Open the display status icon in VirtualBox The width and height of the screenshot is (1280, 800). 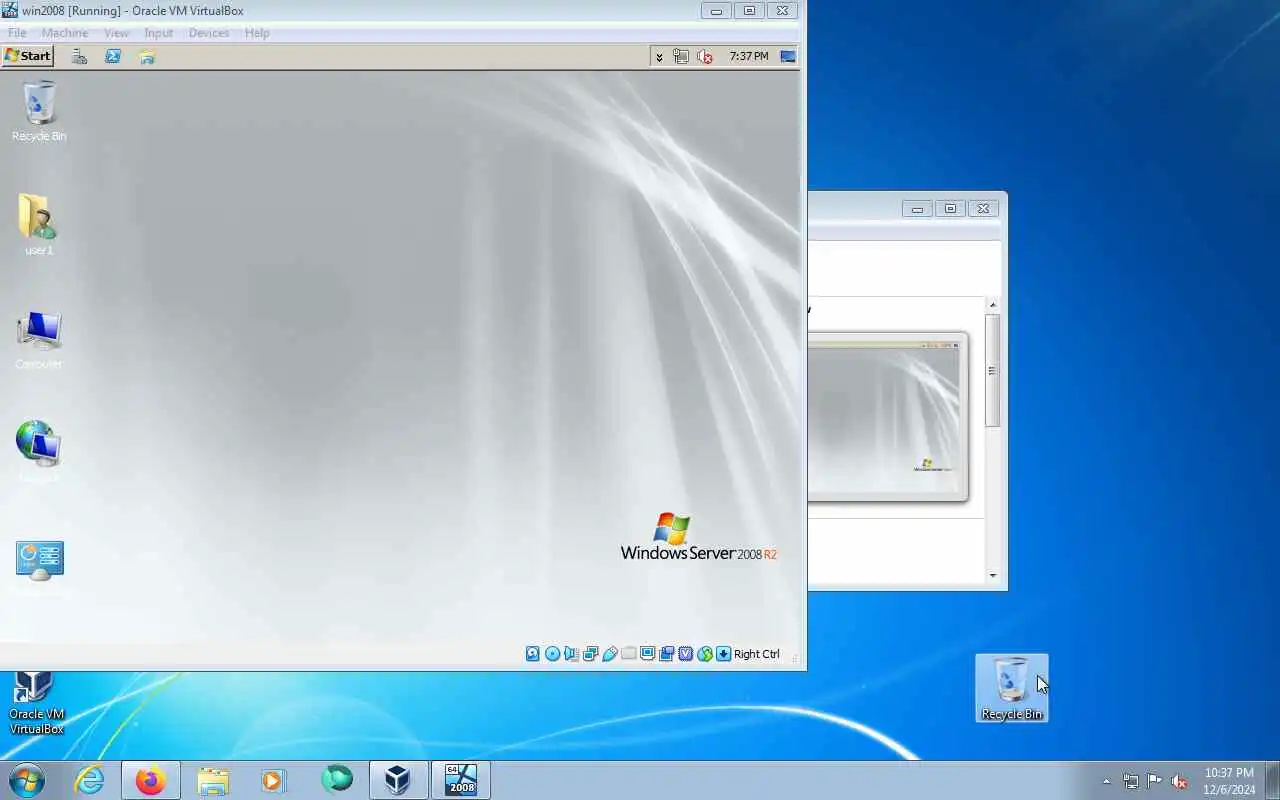pos(647,654)
